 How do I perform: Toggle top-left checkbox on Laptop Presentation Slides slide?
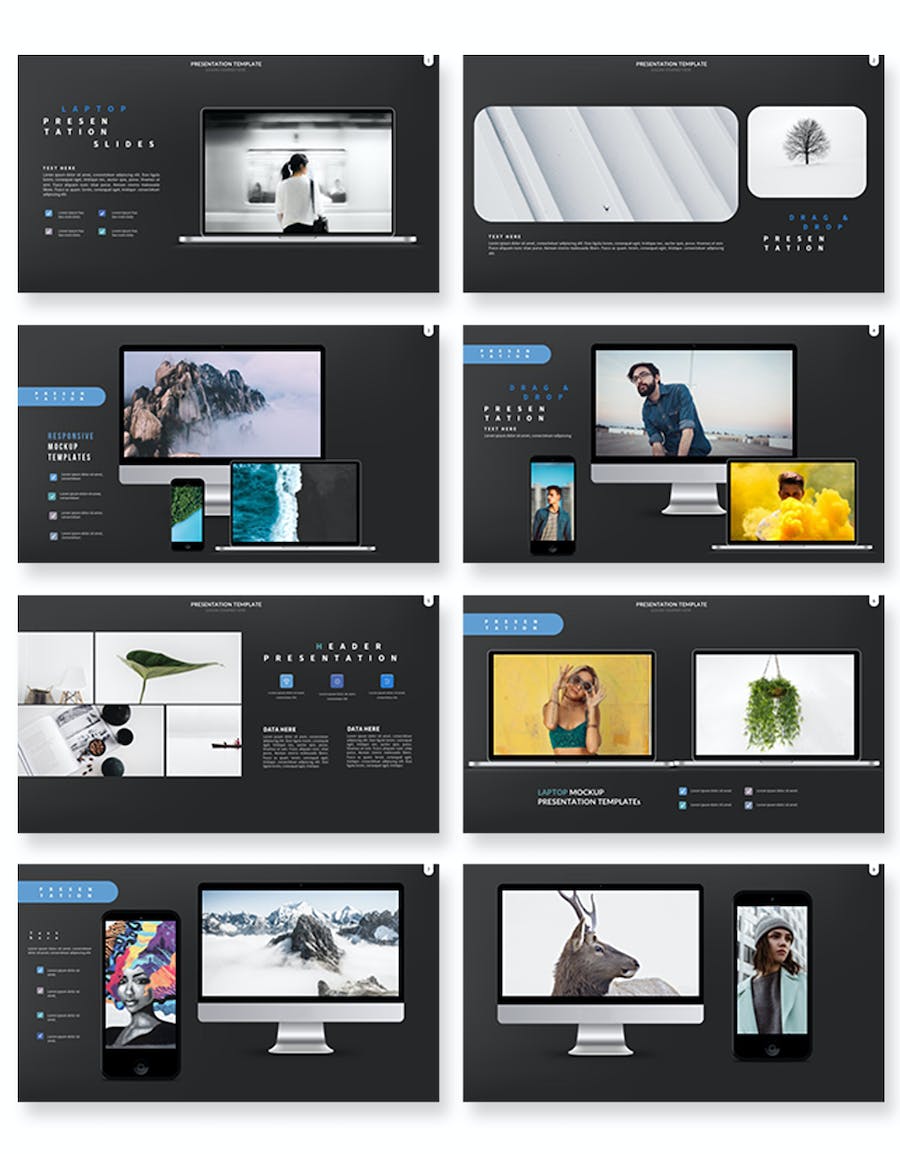coord(49,214)
